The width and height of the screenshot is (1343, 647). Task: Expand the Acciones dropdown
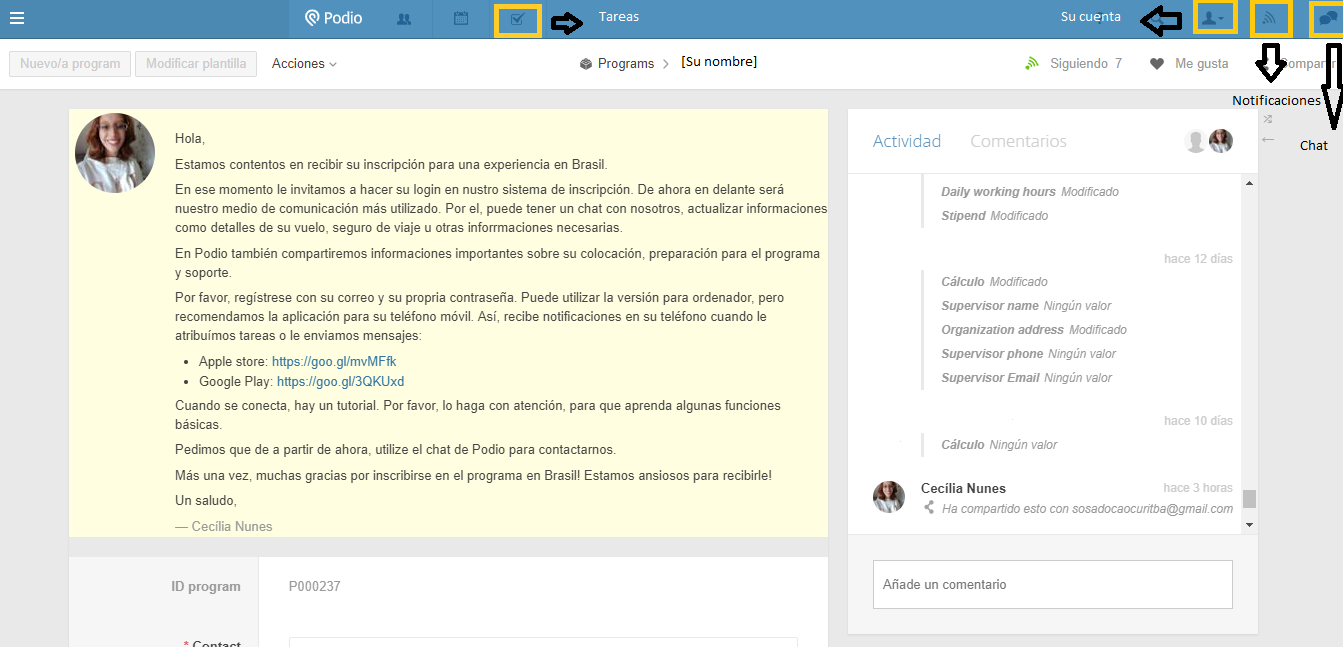304,64
